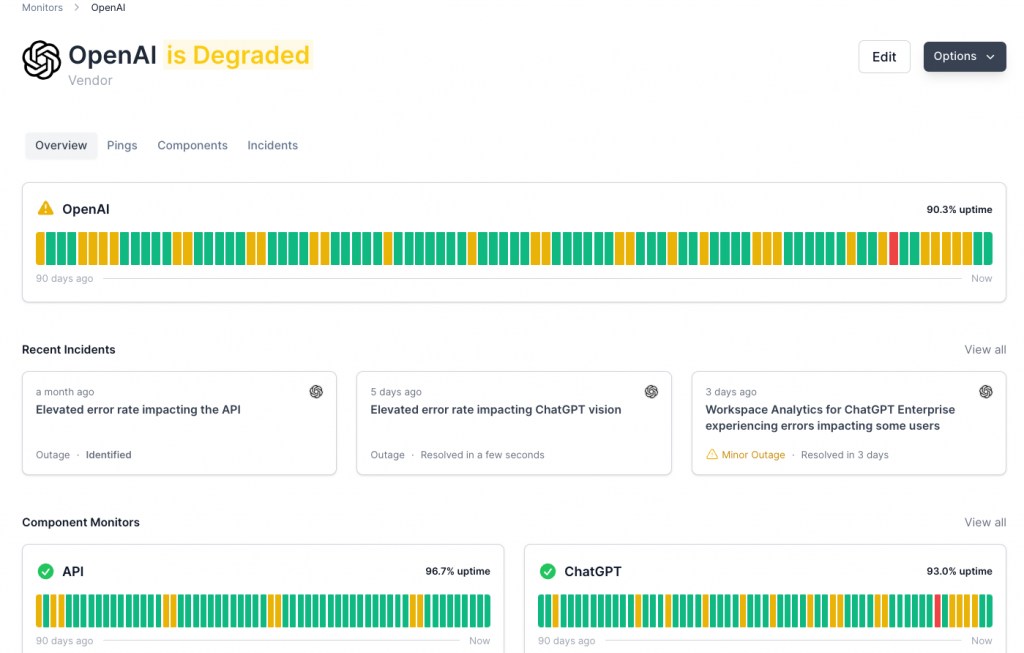The height and width of the screenshot is (653, 1024).
Task: Click the 93.0% uptime label on ChatGPT
Action: point(959,571)
